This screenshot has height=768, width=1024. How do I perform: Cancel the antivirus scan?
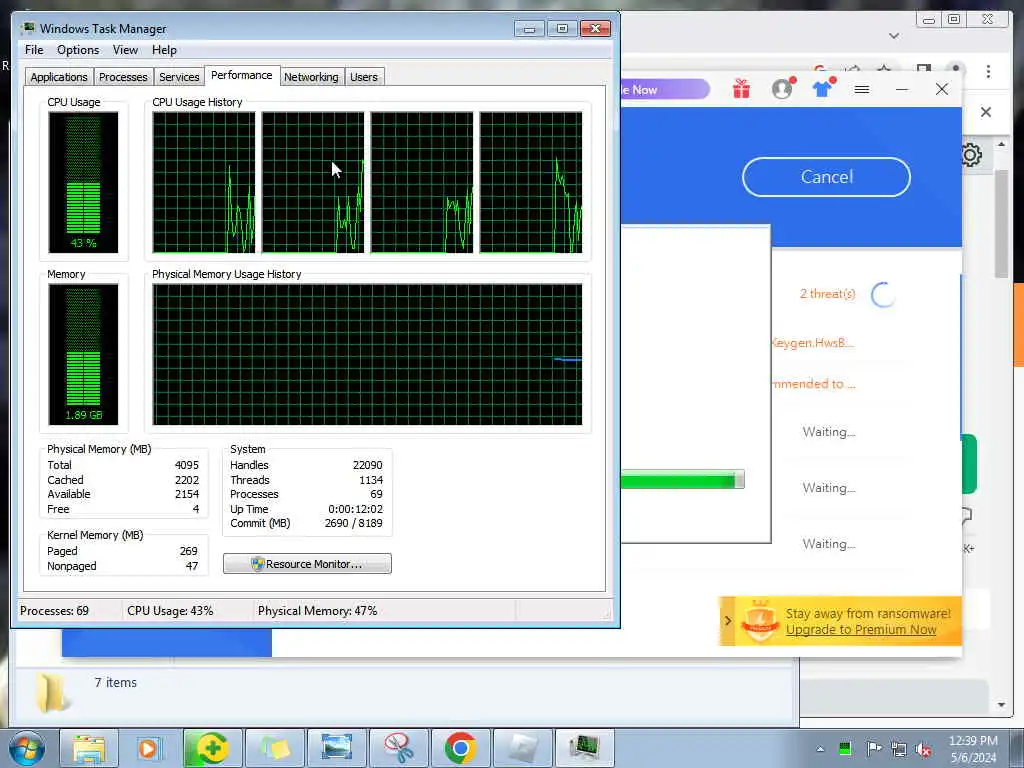(x=826, y=177)
